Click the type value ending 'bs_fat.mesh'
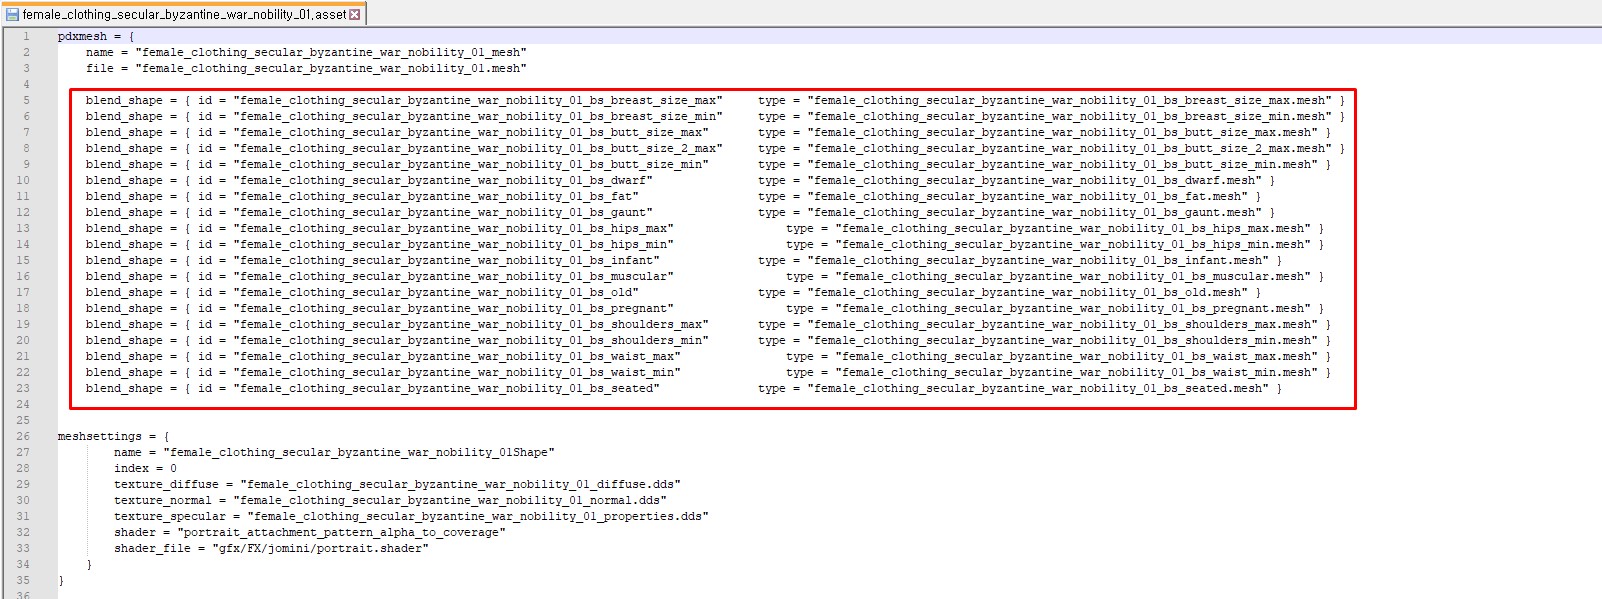This screenshot has width=1602, height=599. coord(1028,196)
